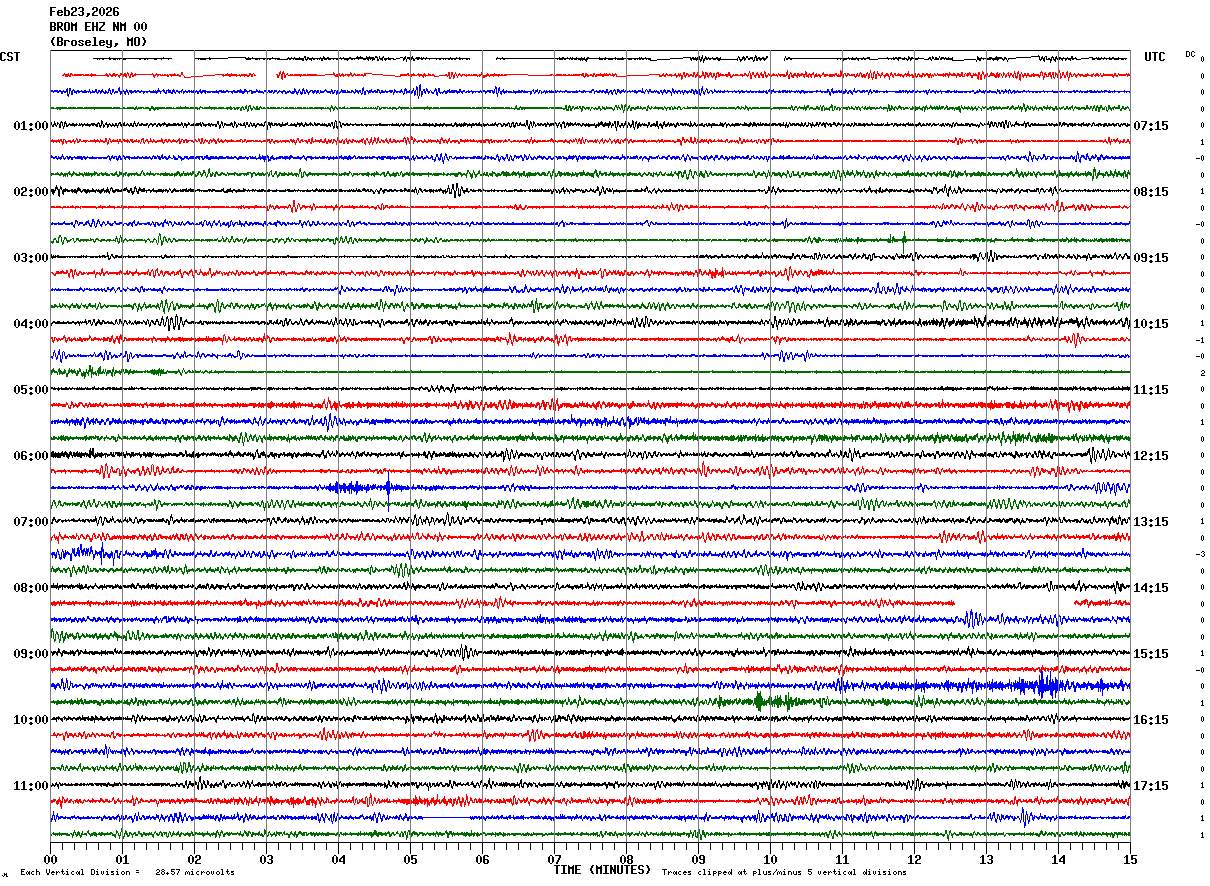Click the date label Feb23,2026
This screenshot has height=886, width=1210.
pyautogui.click(x=84, y=12)
